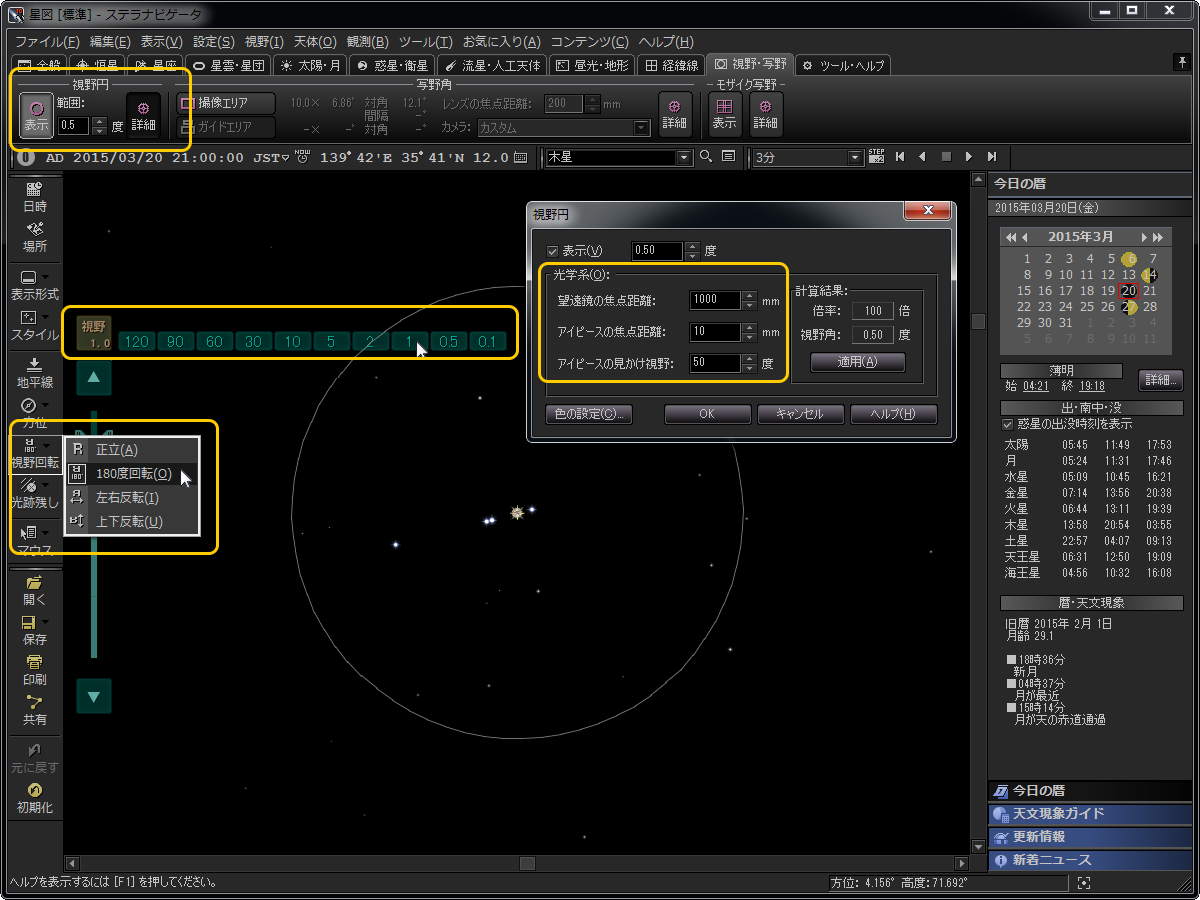Viewport: 1200px width, 900px height.
Task: Click the search magnifier next to 木星 box
Action: [x=706, y=156]
